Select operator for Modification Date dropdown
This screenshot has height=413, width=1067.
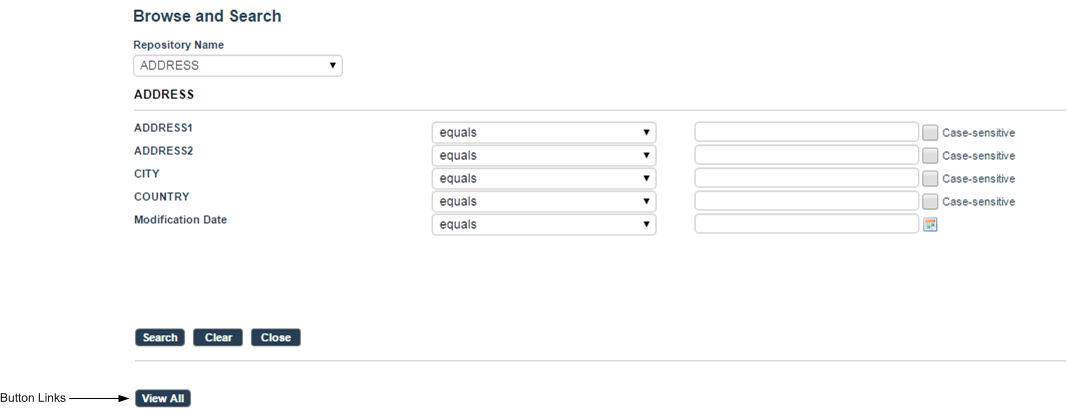click(544, 225)
